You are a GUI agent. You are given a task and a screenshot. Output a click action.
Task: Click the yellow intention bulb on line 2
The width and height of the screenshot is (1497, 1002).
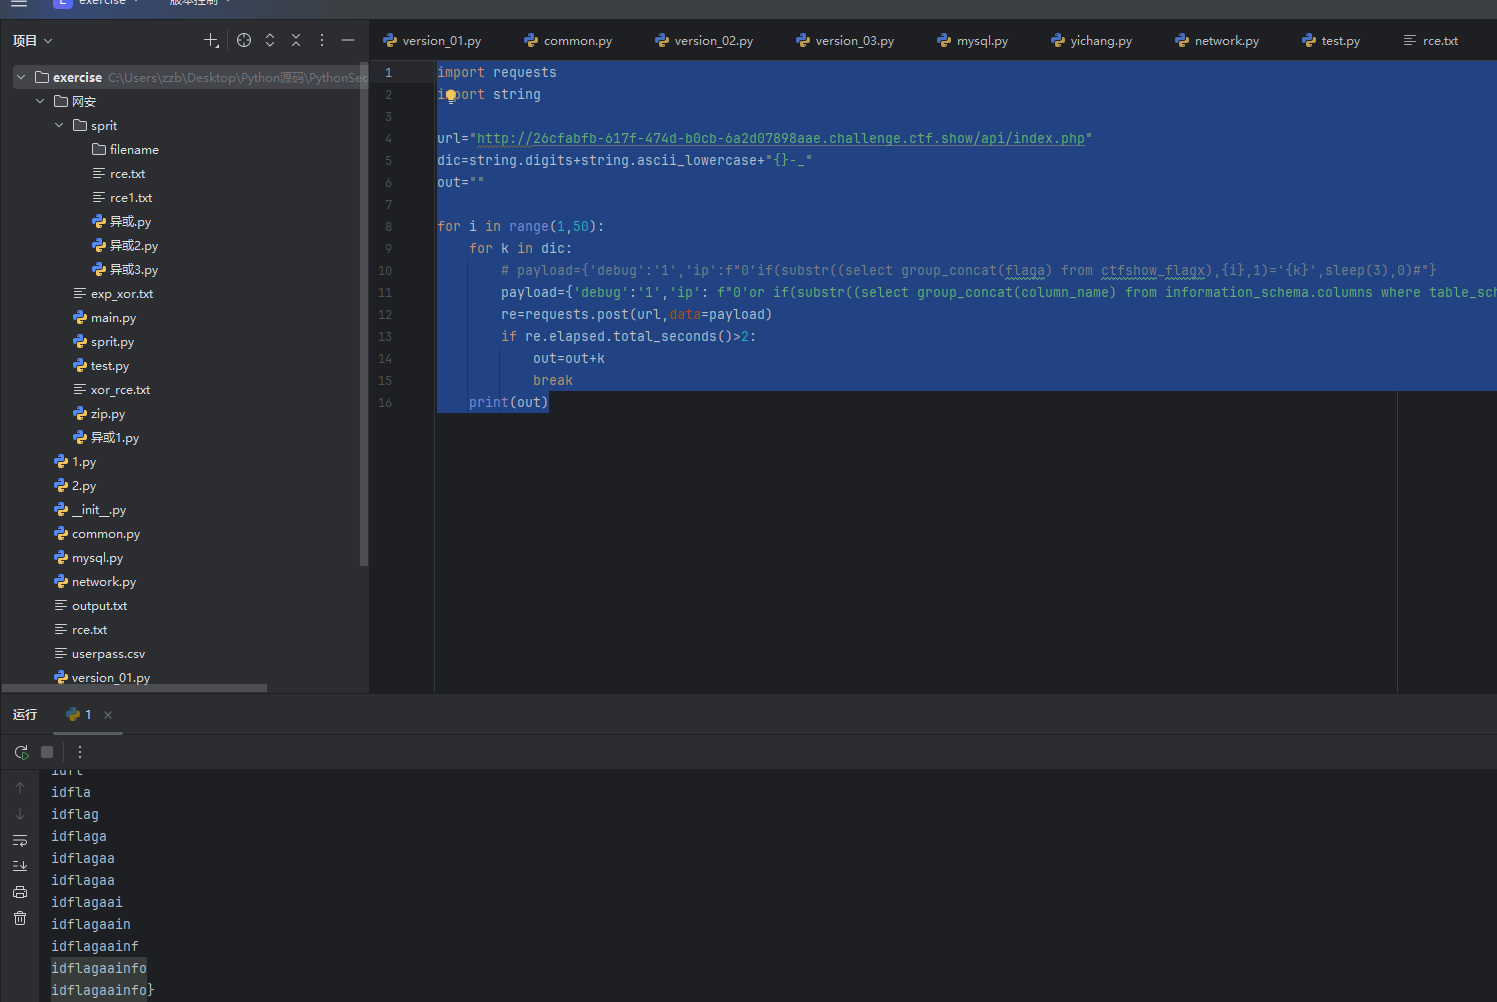click(x=451, y=95)
